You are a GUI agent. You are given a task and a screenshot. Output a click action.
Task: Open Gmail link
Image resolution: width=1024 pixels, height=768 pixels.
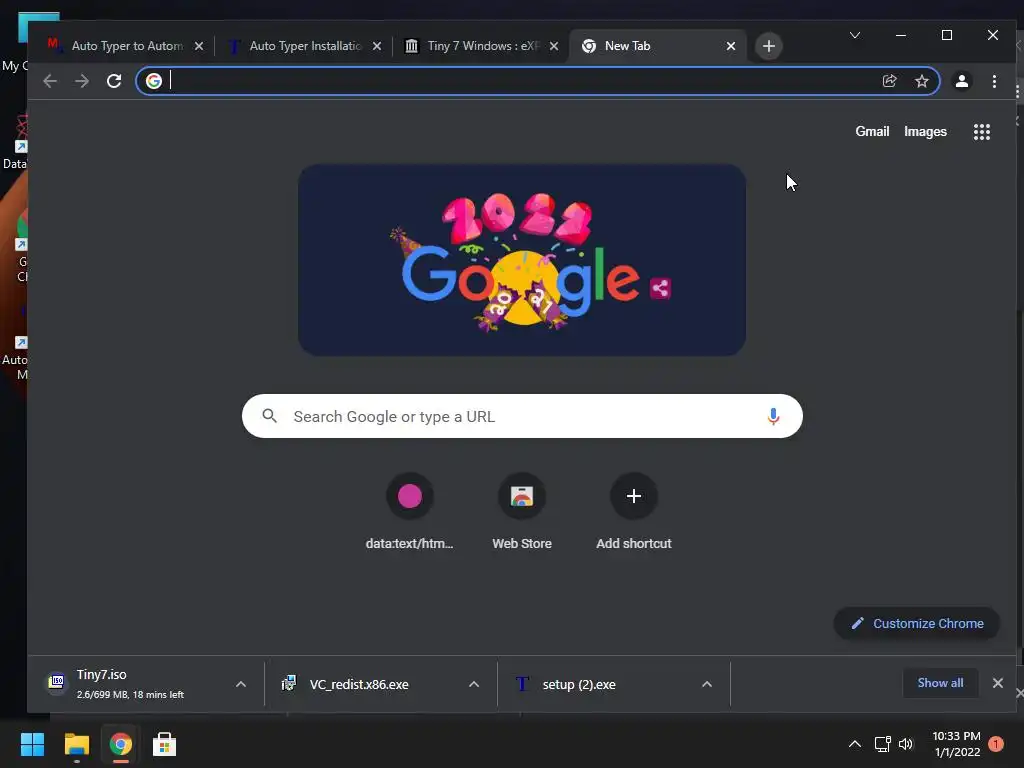872,131
